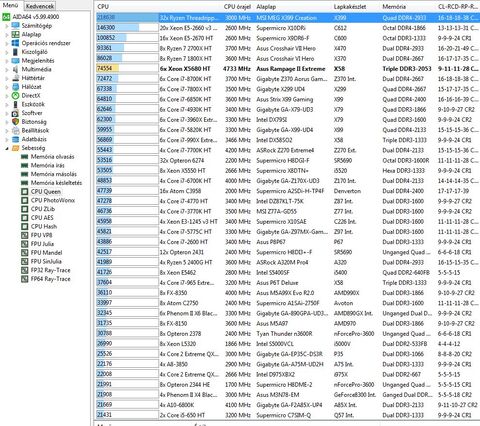The width and height of the screenshot is (480, 426).
Task: Switch to the Menü tab
Action: pos(10,5)
